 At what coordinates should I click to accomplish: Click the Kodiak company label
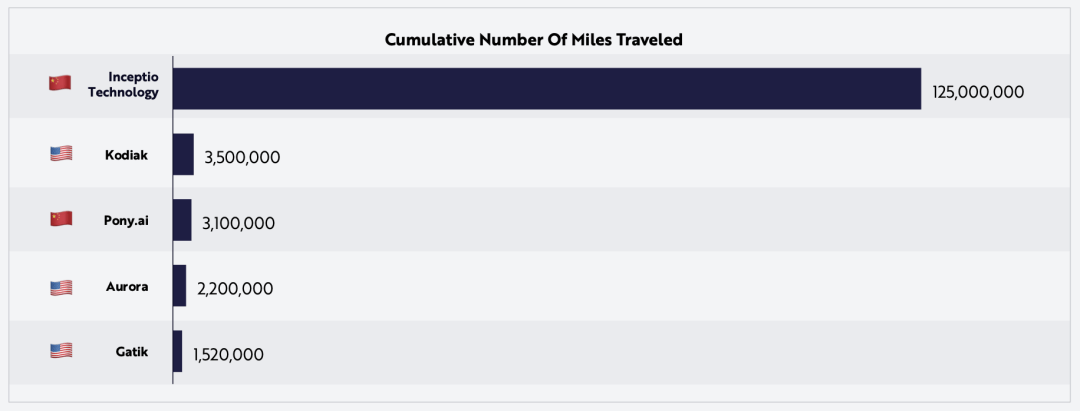[x=126, y=155]
